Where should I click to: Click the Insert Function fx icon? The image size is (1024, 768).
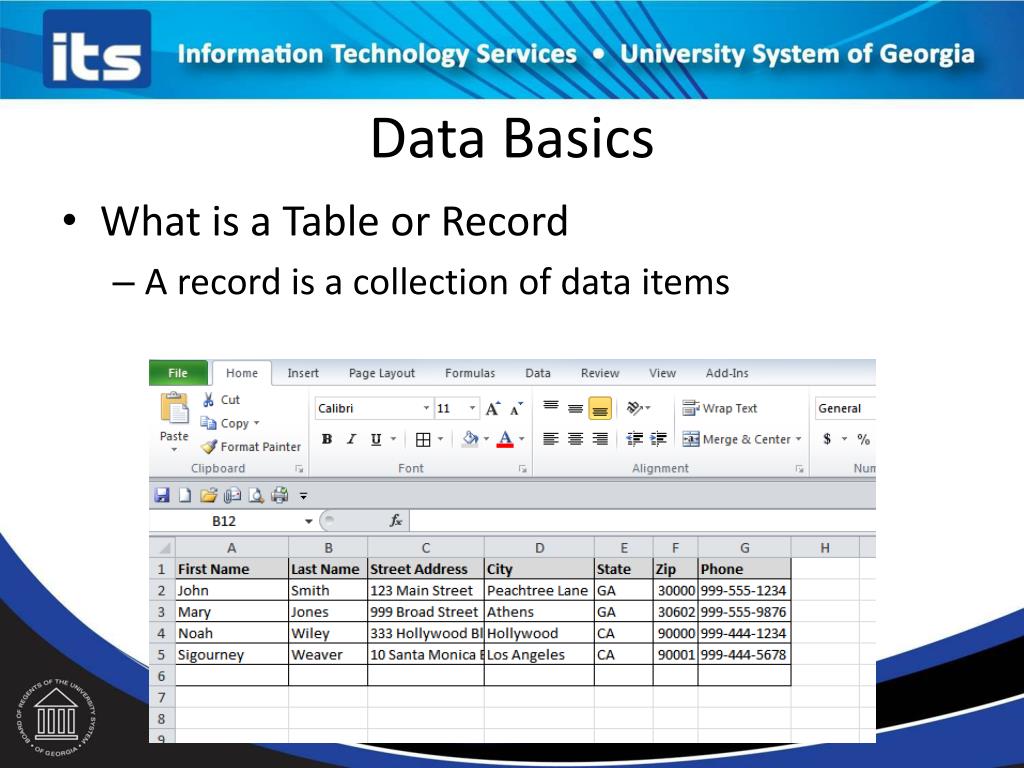396,520
